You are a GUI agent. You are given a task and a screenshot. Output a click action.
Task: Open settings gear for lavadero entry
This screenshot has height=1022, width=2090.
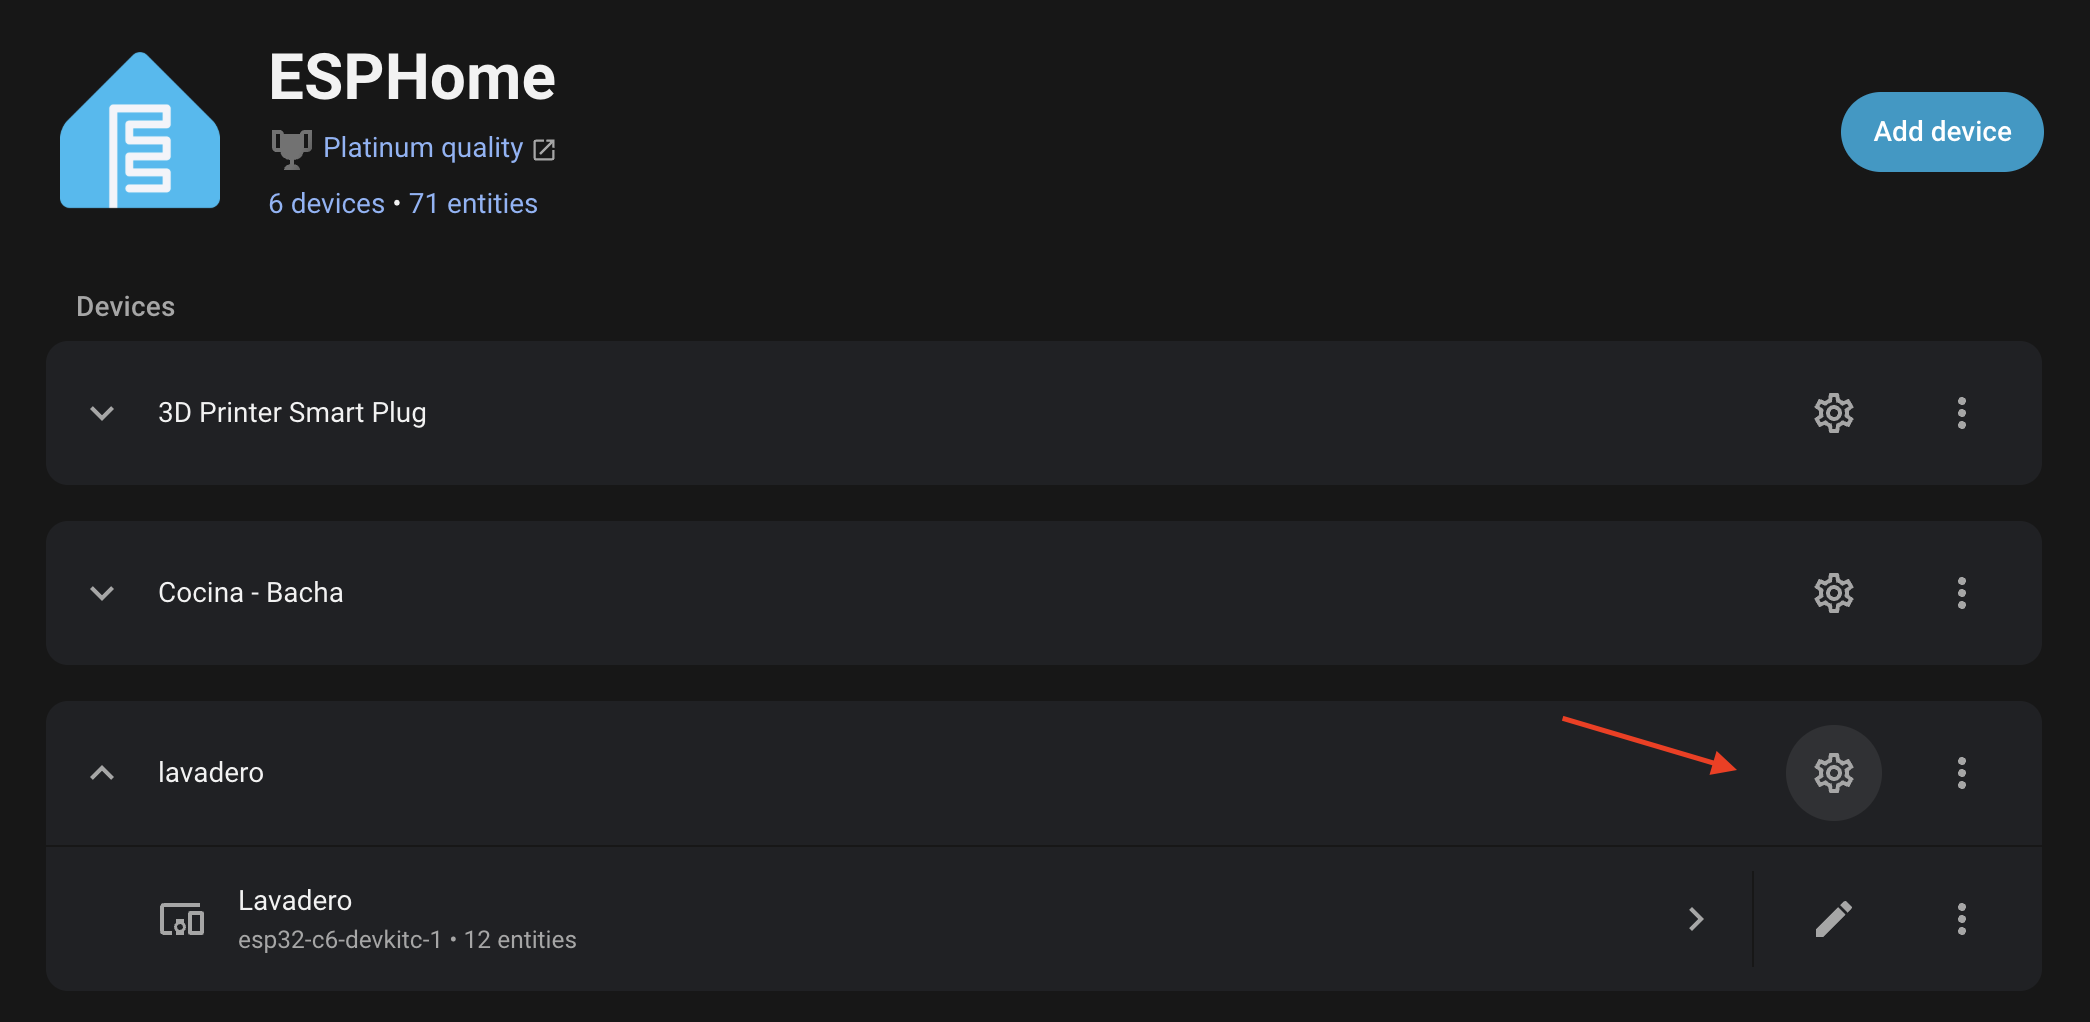click(1833, 773)
